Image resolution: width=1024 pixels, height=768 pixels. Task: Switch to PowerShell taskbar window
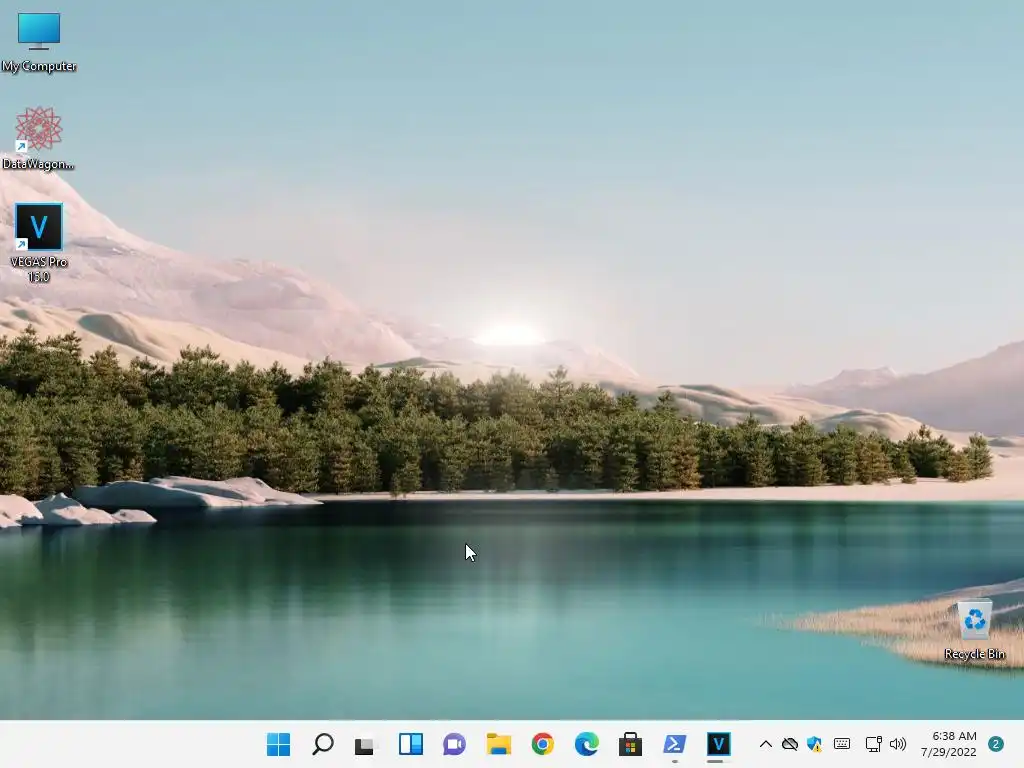point(674,744)
